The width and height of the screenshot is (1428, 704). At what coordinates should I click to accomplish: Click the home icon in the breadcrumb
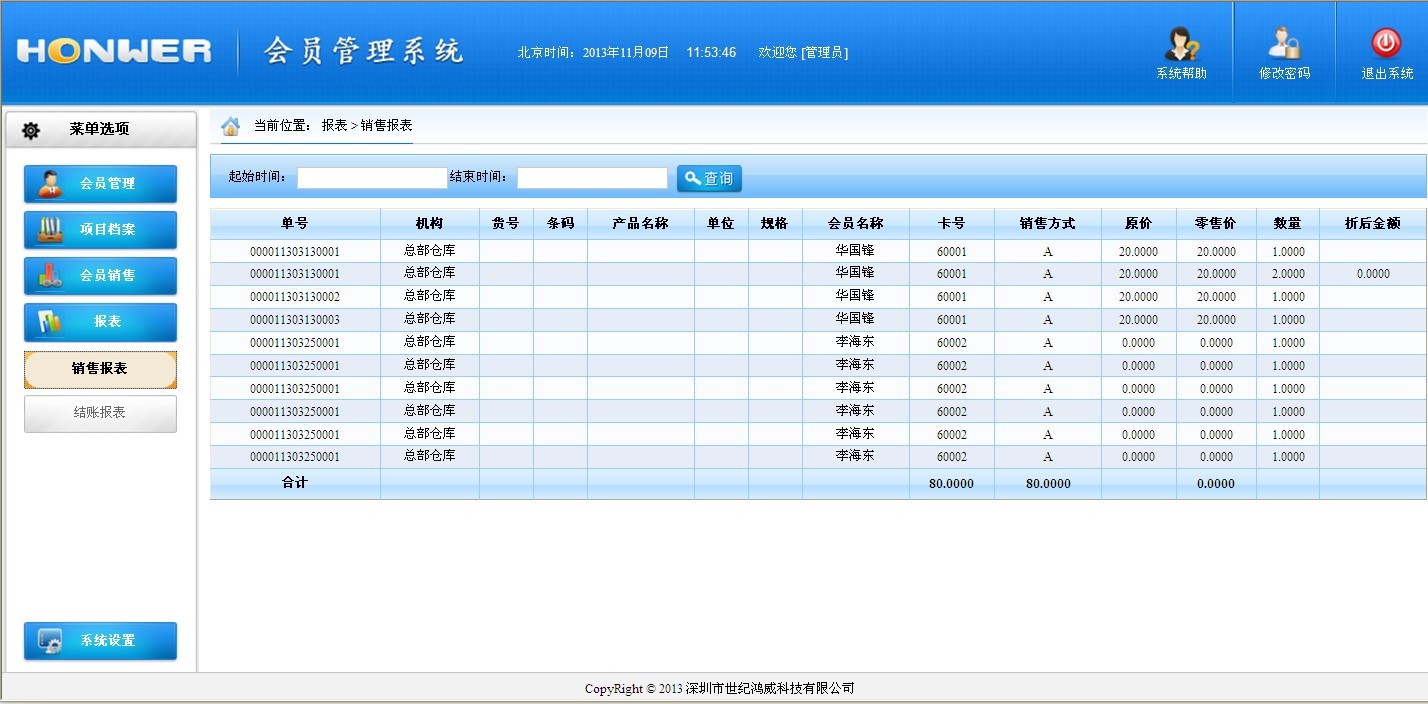[231, 126]
